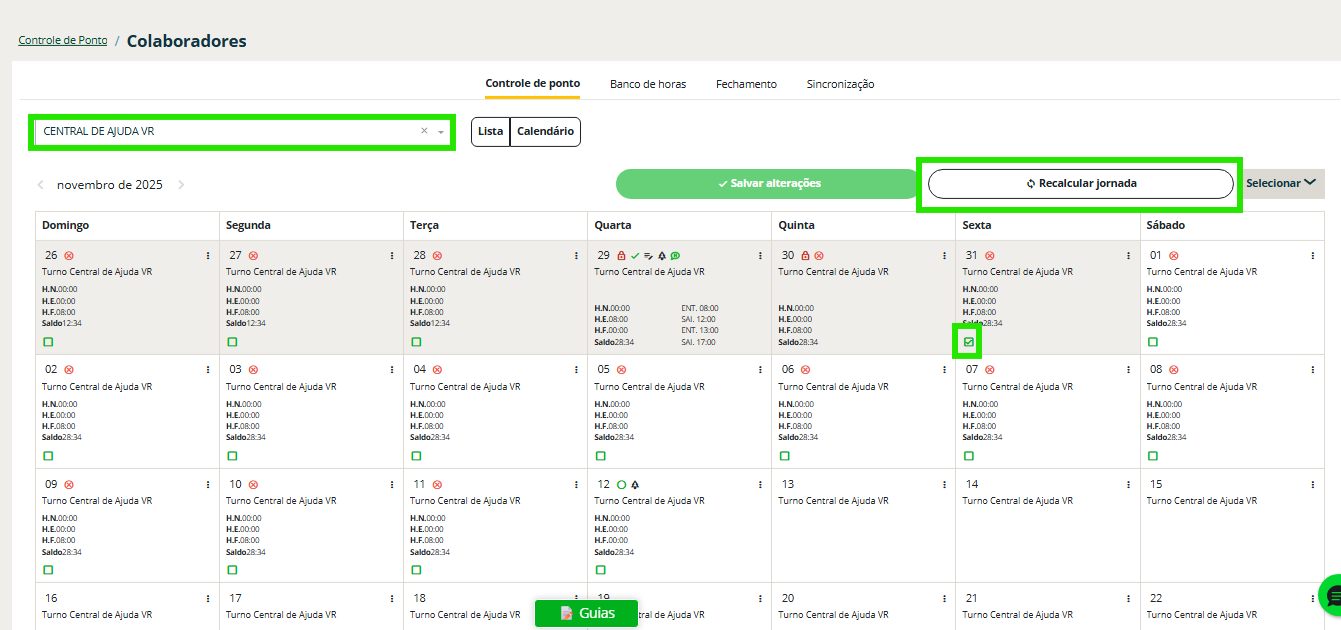Click the Recalcular jornada button
The width and height of the screenshot is (1341, 630).
1080,184
